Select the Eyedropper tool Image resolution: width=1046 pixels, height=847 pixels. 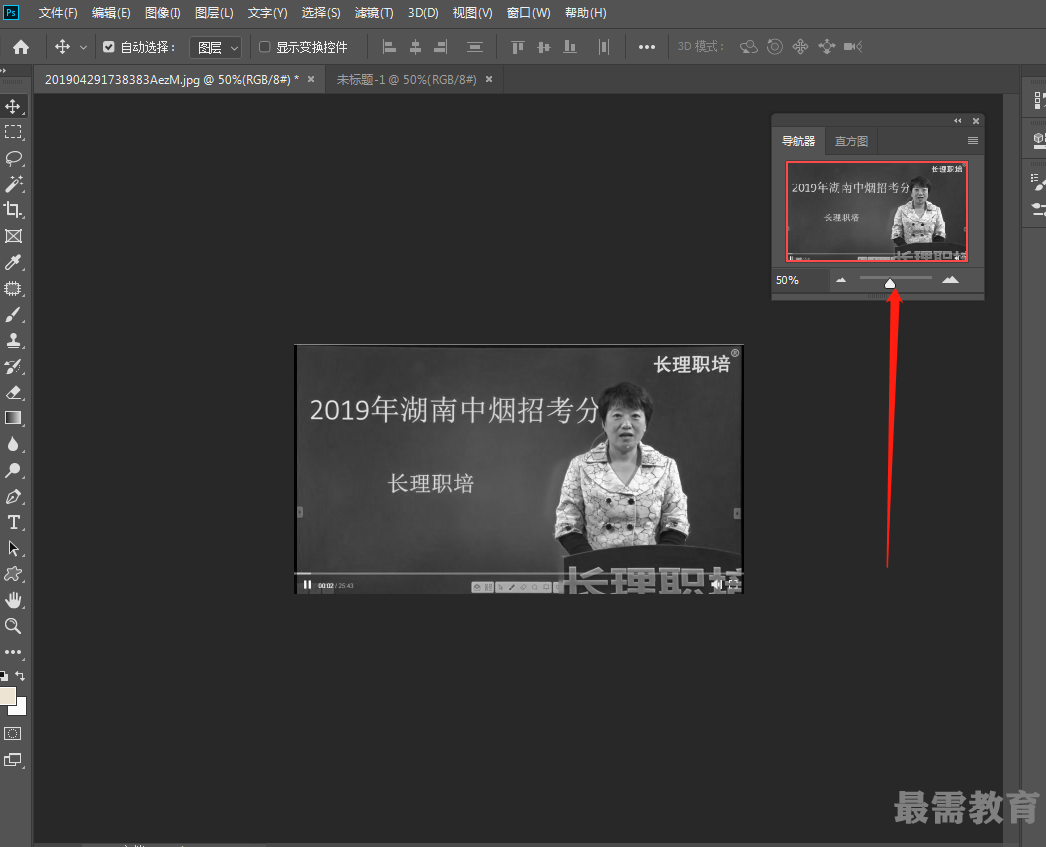[13, 262]
